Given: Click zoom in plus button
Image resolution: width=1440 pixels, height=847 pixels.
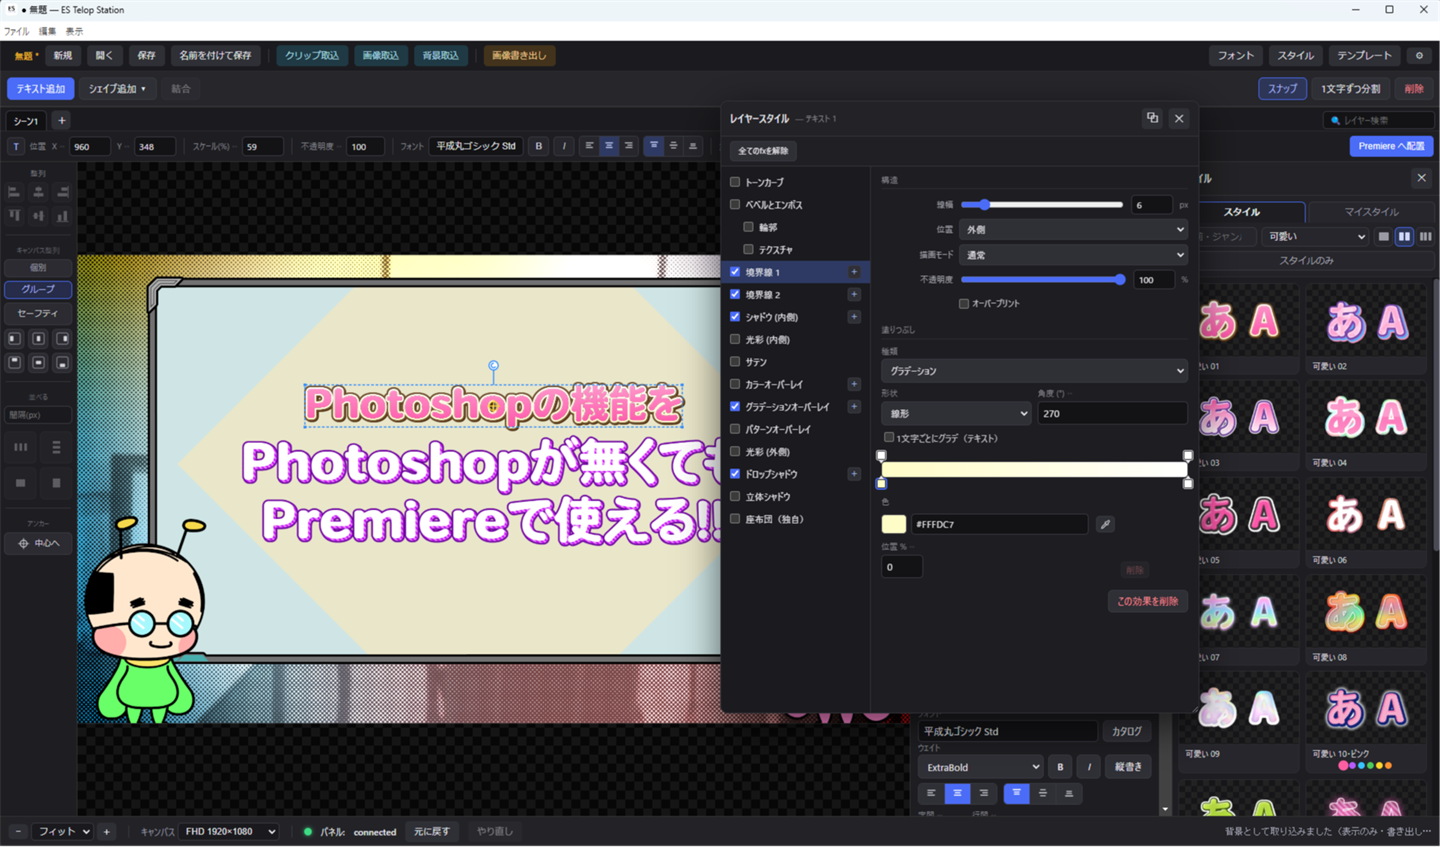Looking at the screenshot, I should 107,831.
